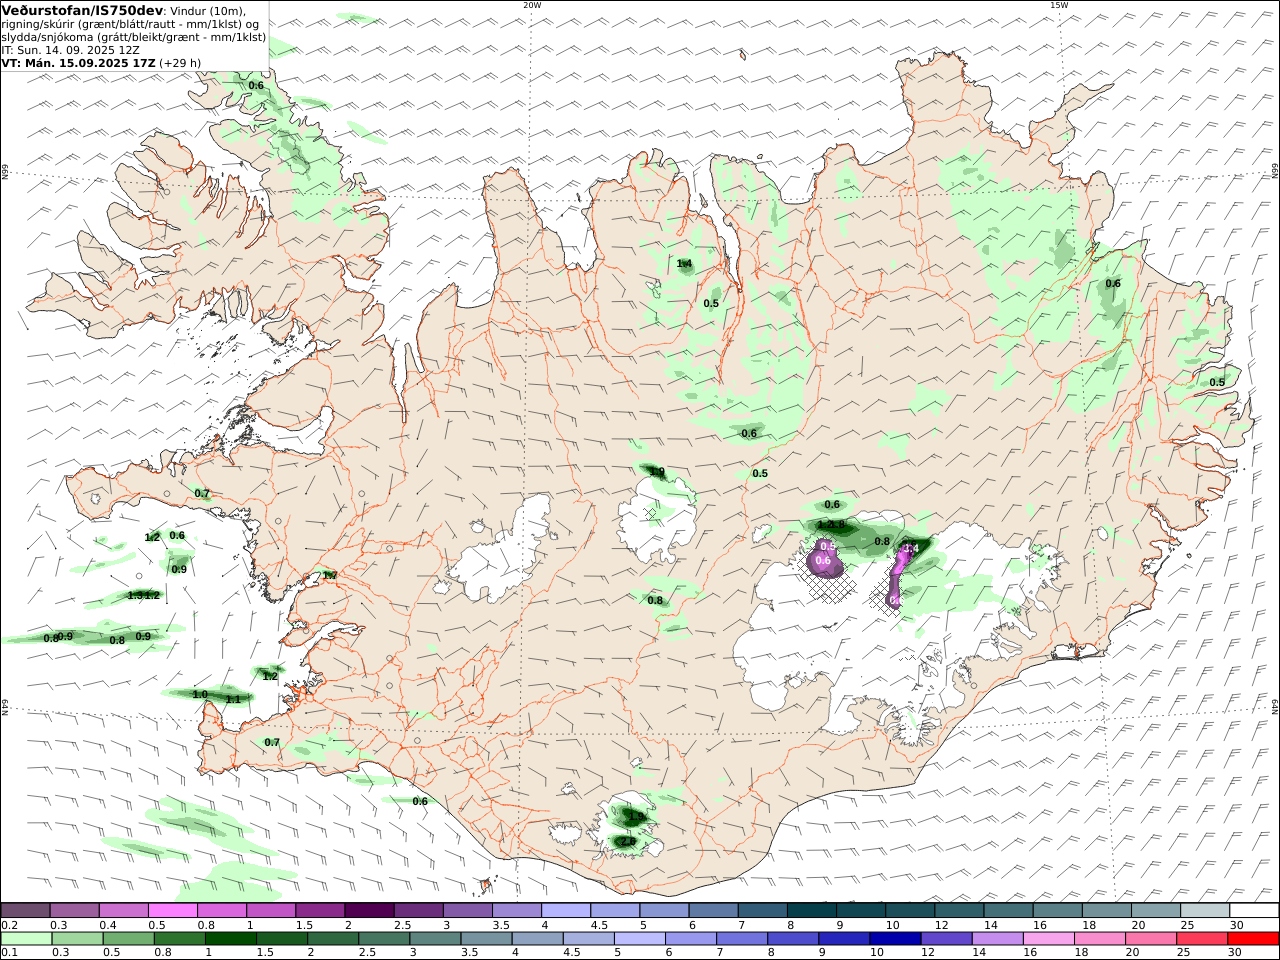This screenshot has width=1280, height=960.
Task: Pick upper legend swatch between 12 and 14
Action: tap(959, 911)
